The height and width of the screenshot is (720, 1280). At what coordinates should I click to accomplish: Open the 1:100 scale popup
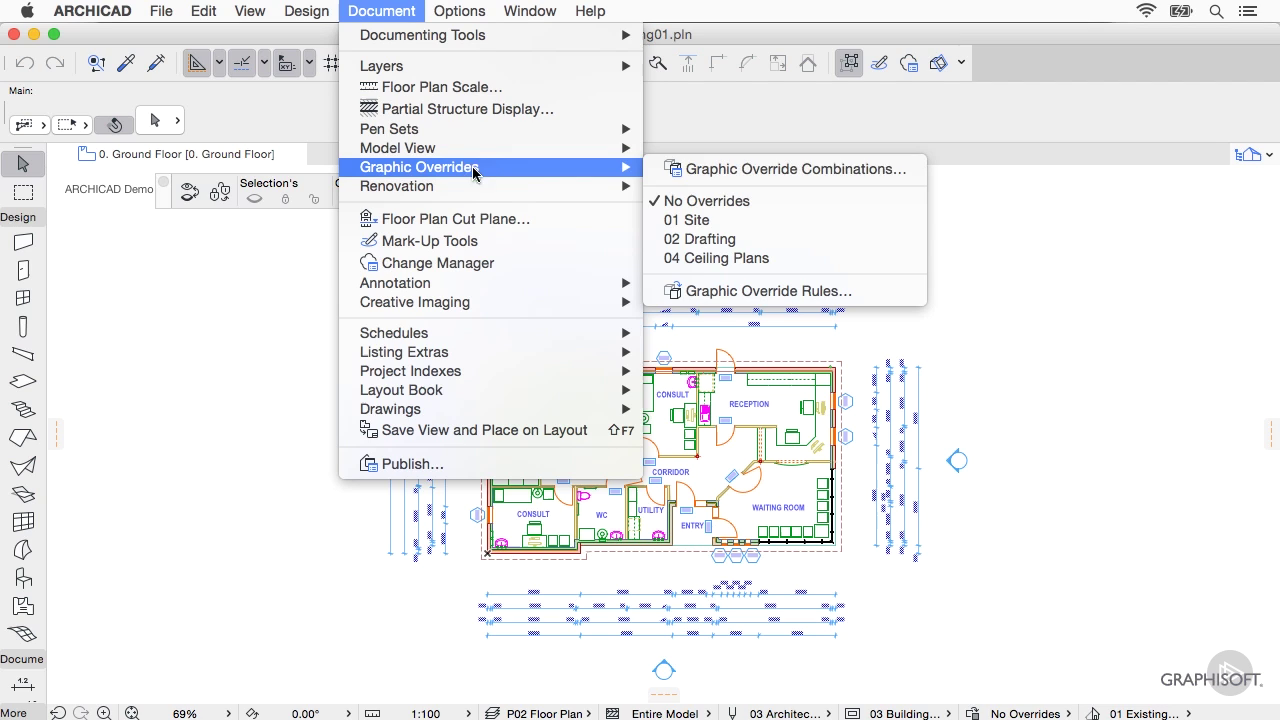[x=426, y=713]
